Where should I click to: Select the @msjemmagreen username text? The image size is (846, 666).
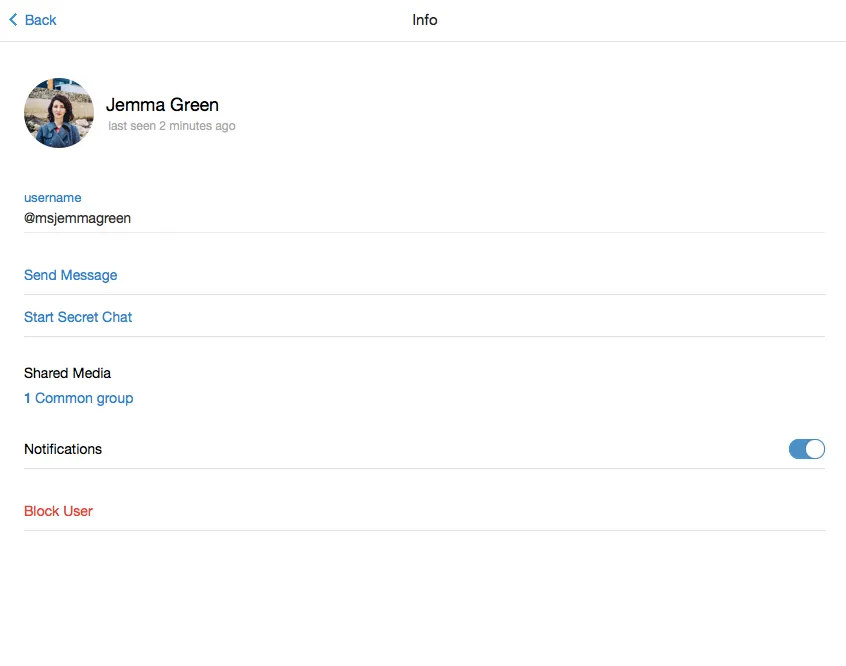[x=78, y=218]
